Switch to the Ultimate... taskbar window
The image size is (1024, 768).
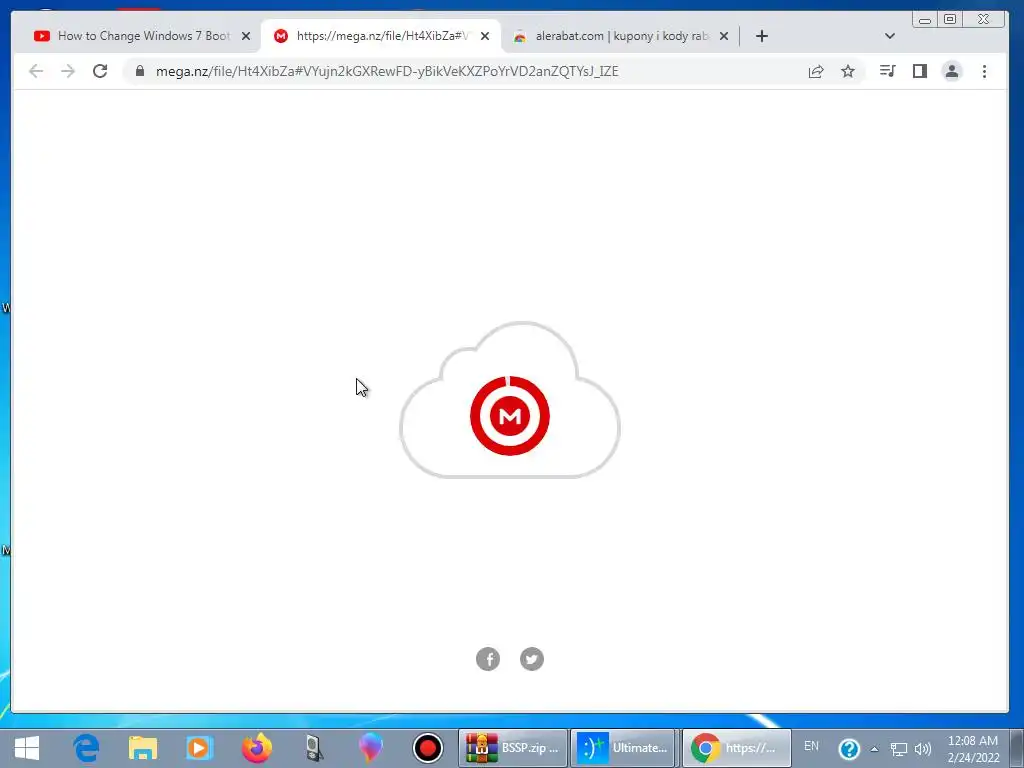(x=625, y=748)
